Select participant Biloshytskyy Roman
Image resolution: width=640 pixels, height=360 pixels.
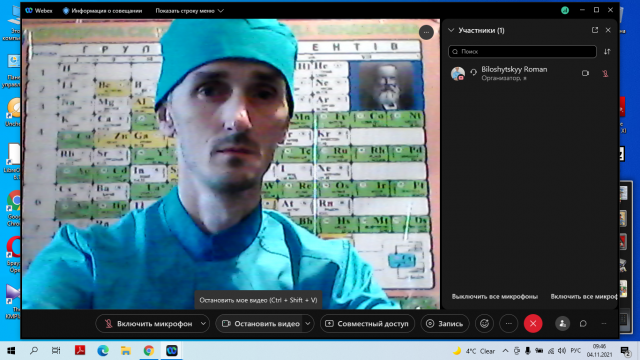click(x=531, y=73)
